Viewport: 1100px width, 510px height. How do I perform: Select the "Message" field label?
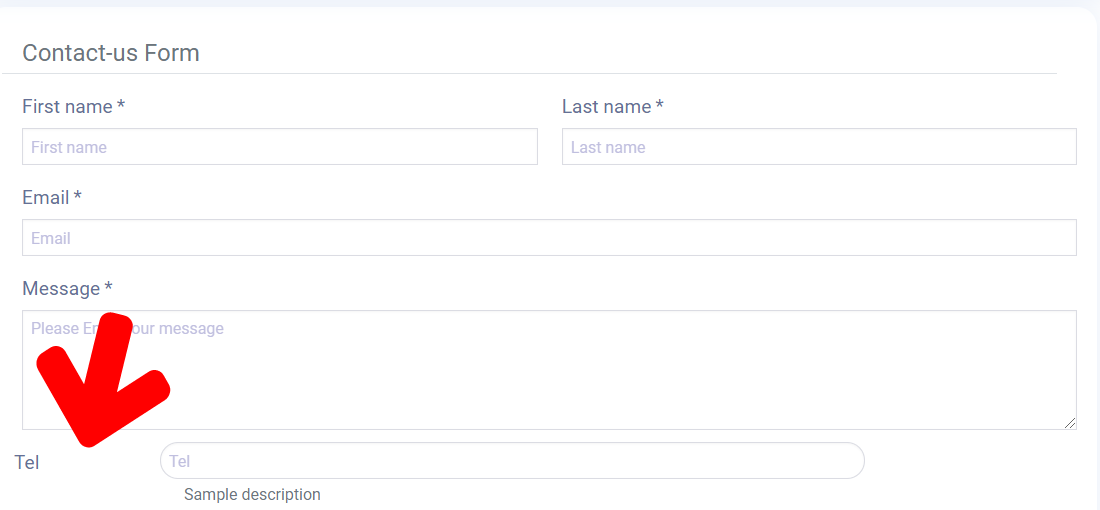61,289
